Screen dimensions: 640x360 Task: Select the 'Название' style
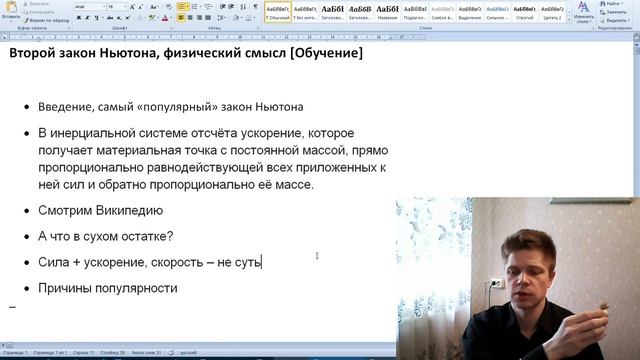pyautogui.click(x=387, y=12)
